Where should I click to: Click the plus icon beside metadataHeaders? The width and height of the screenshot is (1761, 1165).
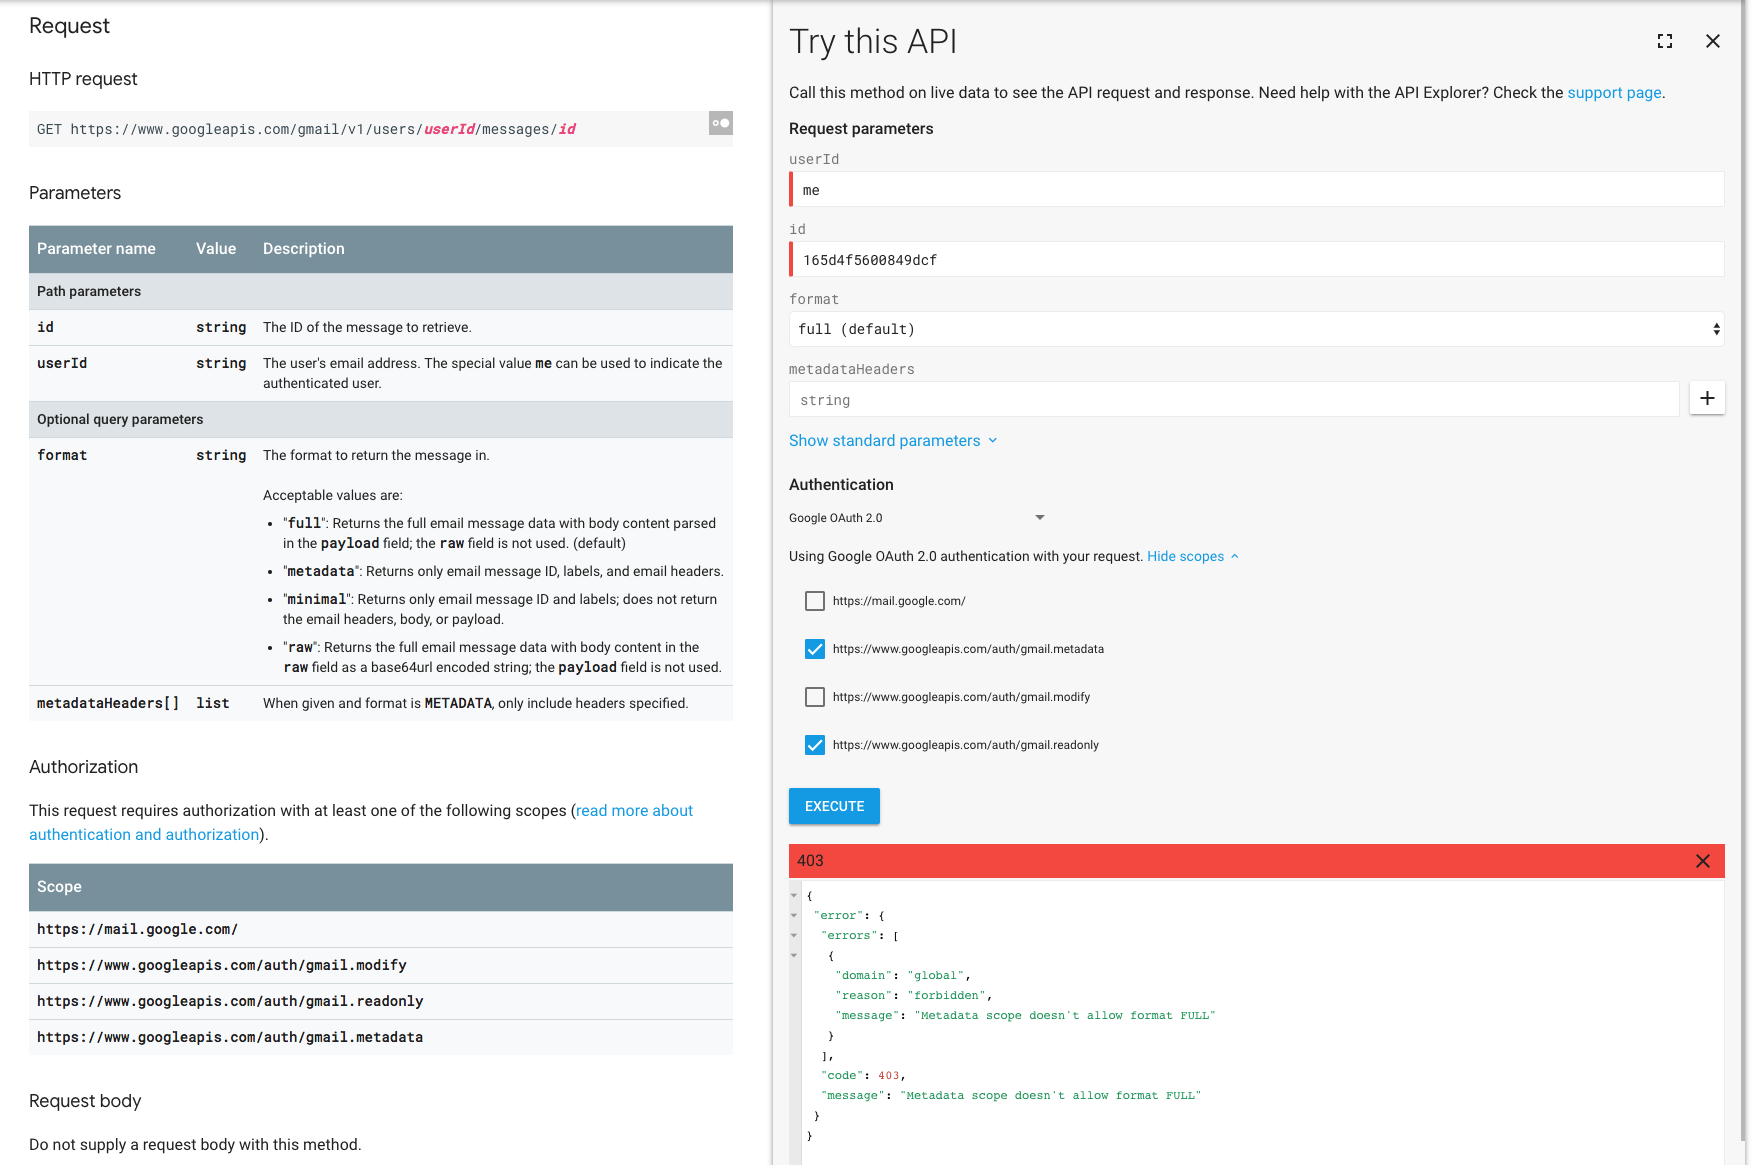1706,398
